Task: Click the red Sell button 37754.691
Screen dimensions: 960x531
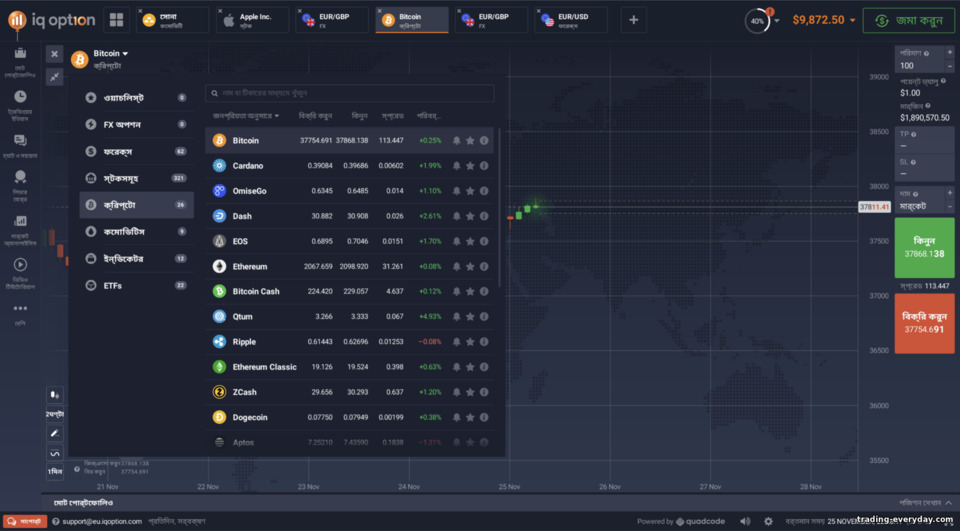Action: click(924, 323)
